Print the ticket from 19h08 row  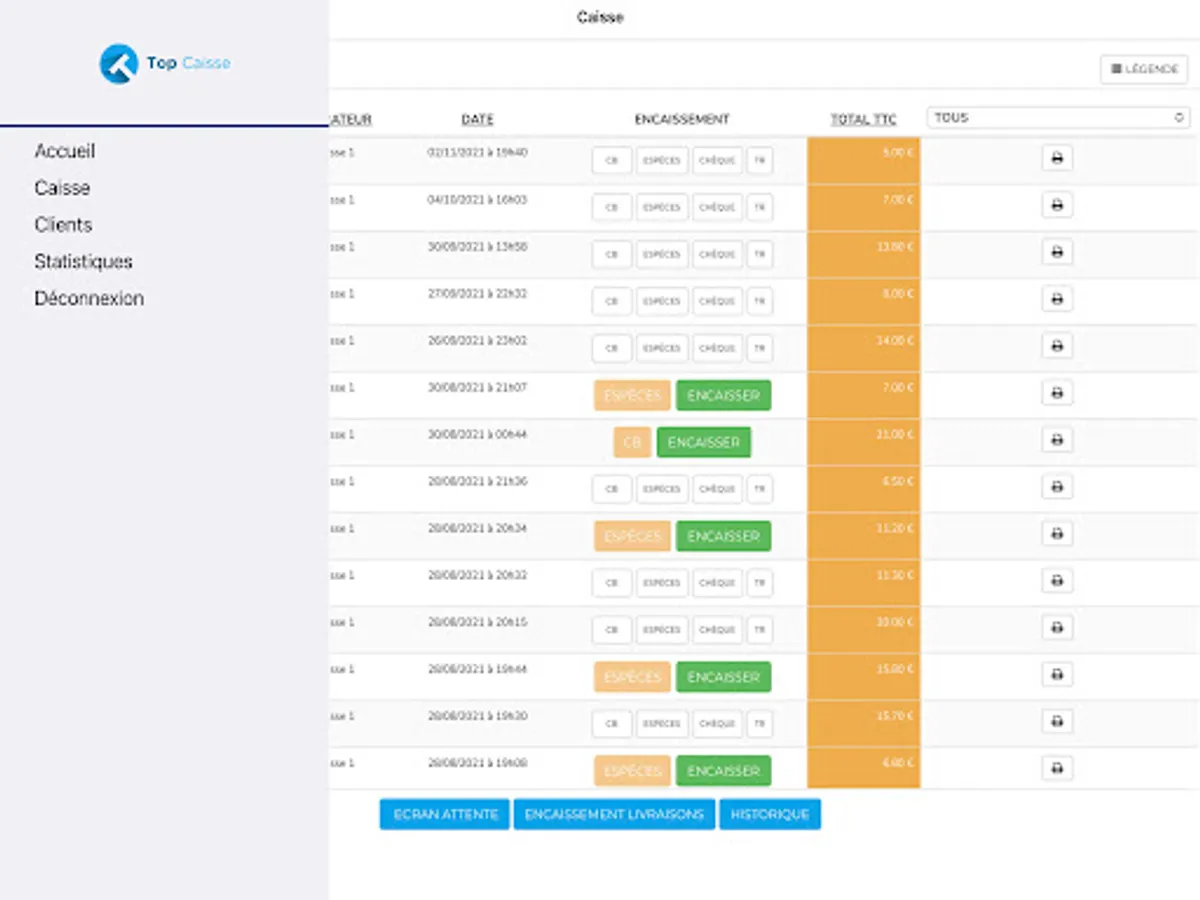(x=1057, y=769)
